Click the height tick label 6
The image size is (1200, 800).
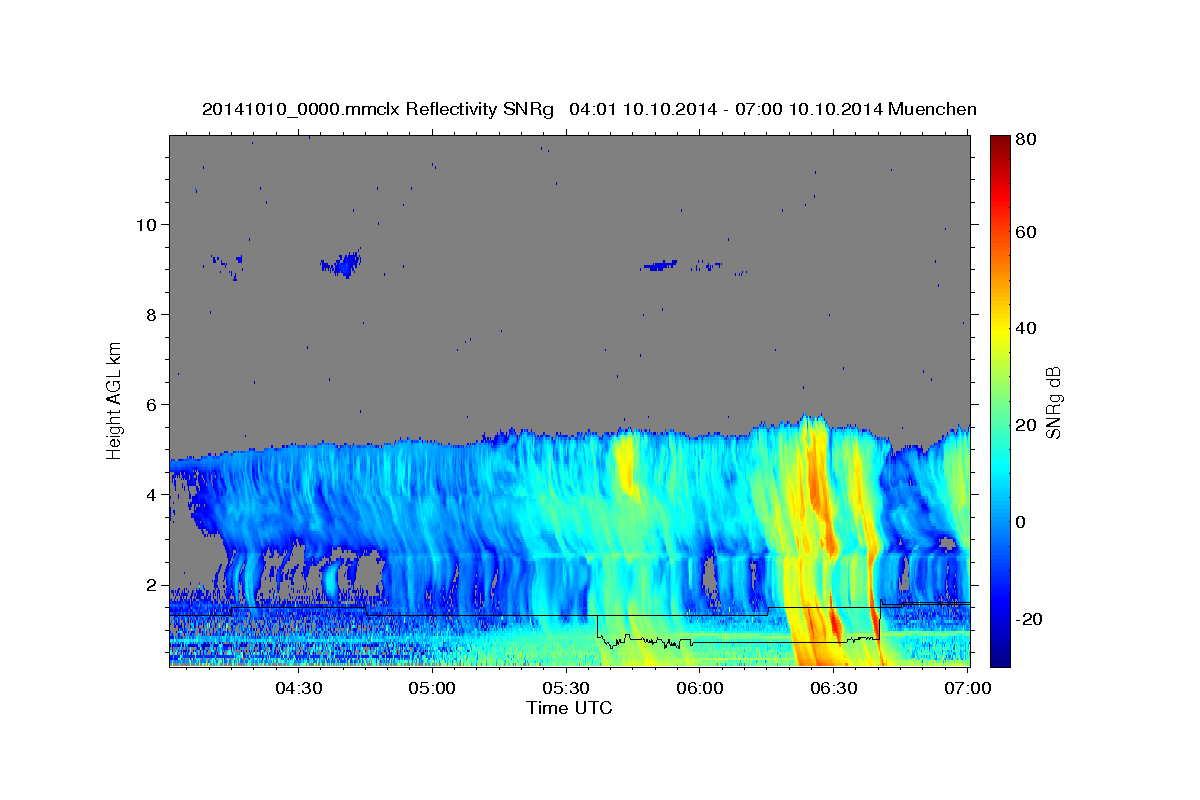click(151, 404)
